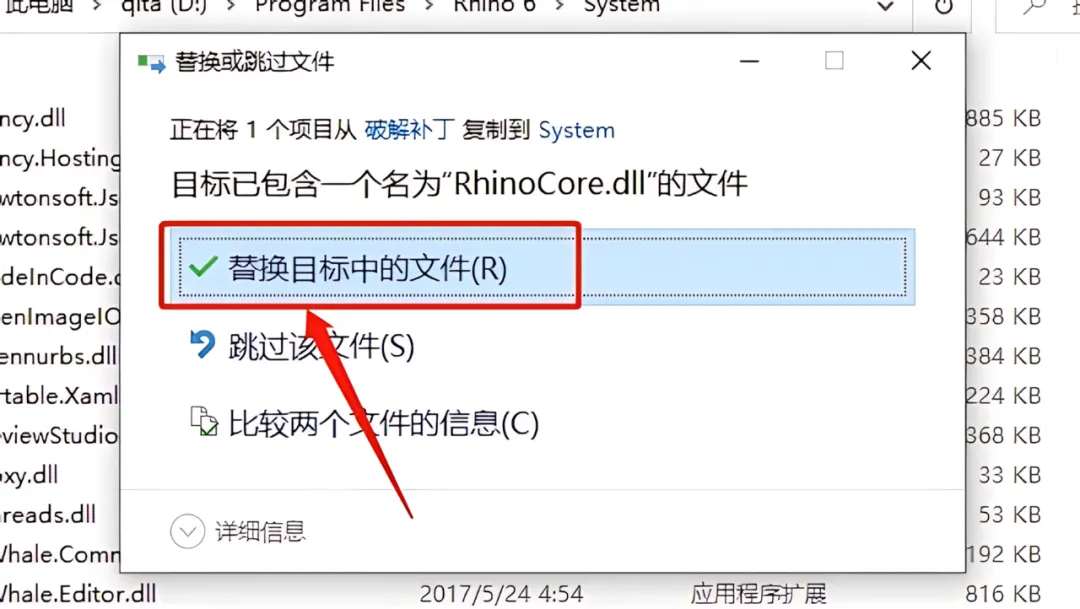
Task: Select Rhino 6 in the breadcrumb path
Action: (495, 6)
